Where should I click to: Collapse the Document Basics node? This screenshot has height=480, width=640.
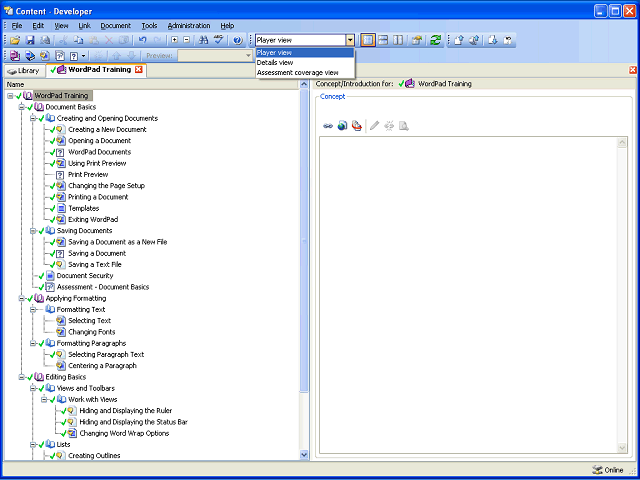(x=21, y=107)
